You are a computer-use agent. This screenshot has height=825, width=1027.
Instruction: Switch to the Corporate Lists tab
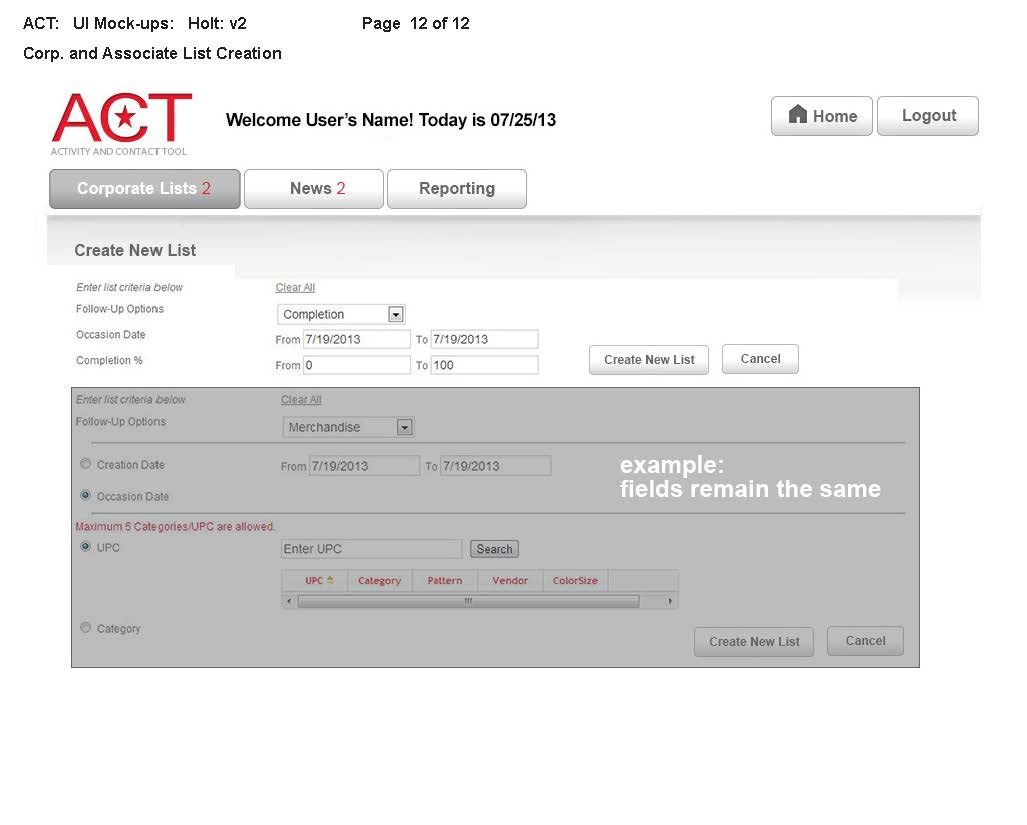144,189
